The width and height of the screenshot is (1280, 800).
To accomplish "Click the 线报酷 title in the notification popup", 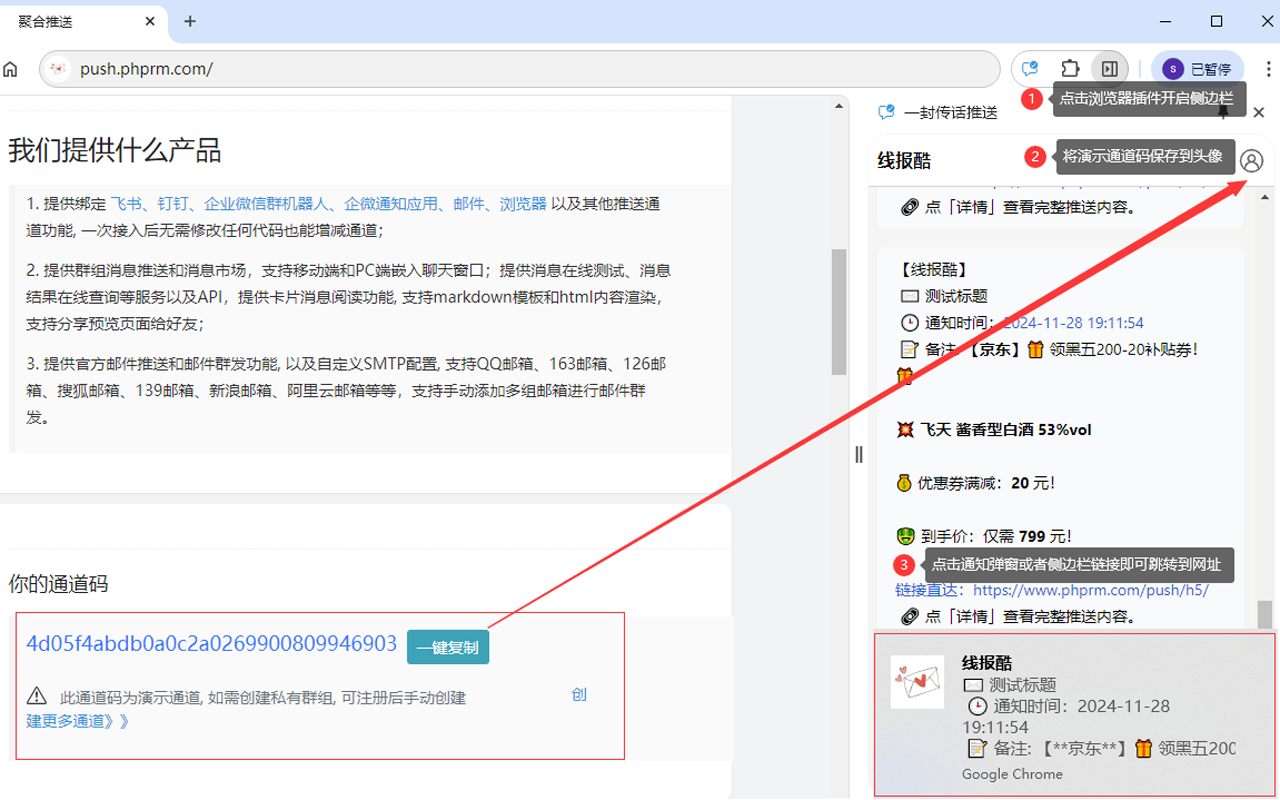I will tap(987, 663).
